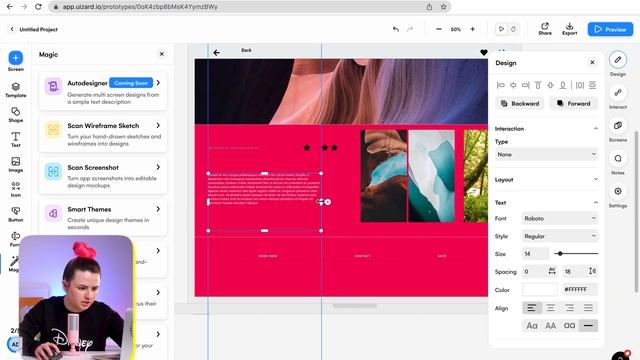The height and width of the screenshot is (360, 640).
Task: Zoom in with the plus button
Action: (472, 29)
